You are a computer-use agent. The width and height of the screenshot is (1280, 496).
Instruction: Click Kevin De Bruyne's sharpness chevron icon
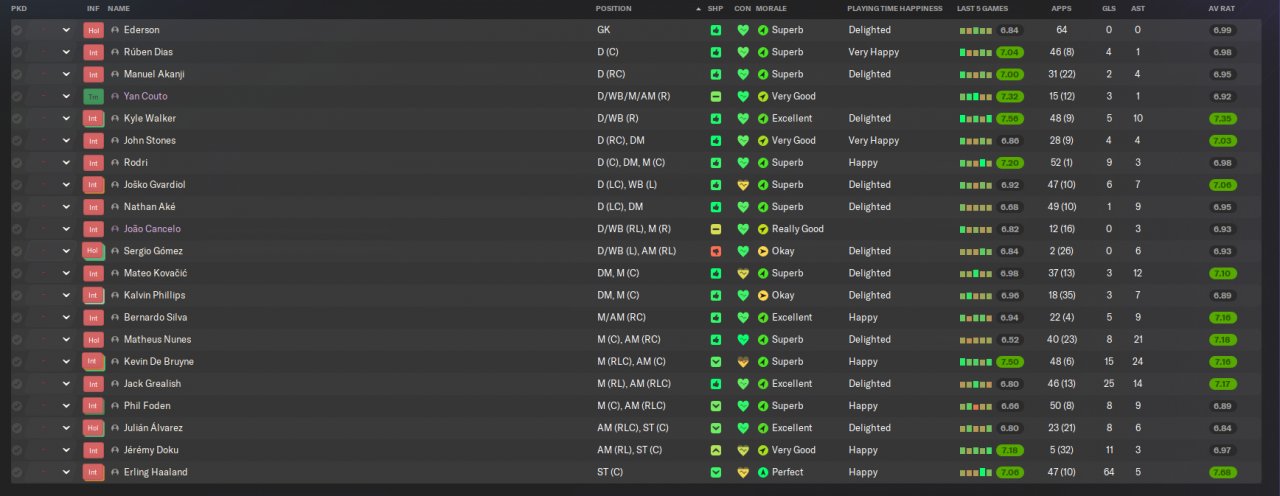click(715, 361)
